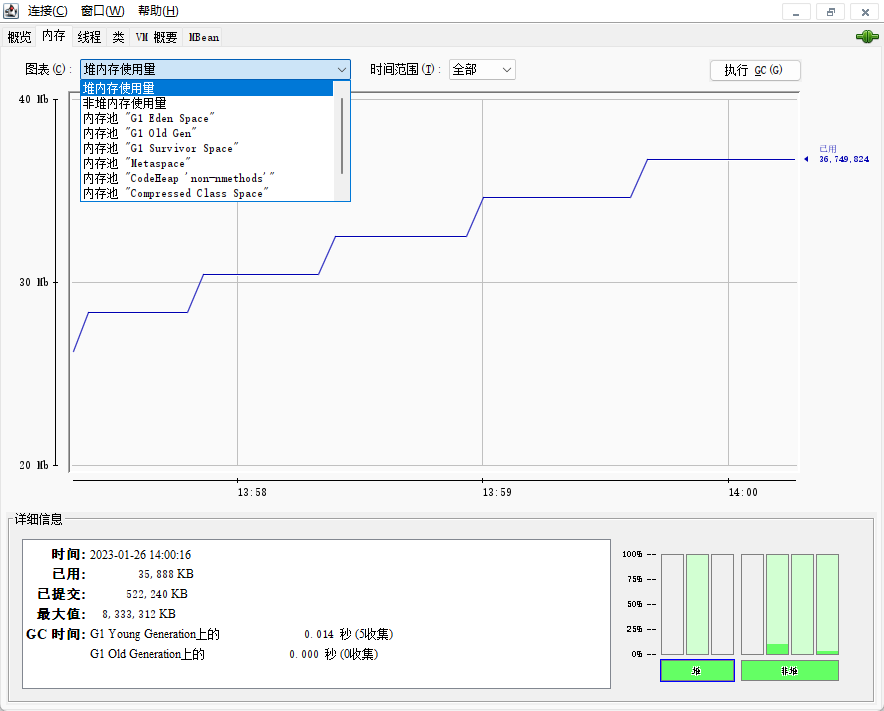Minimize the inner window
Viewport: 884px width, 711px height.
[796, 12]
